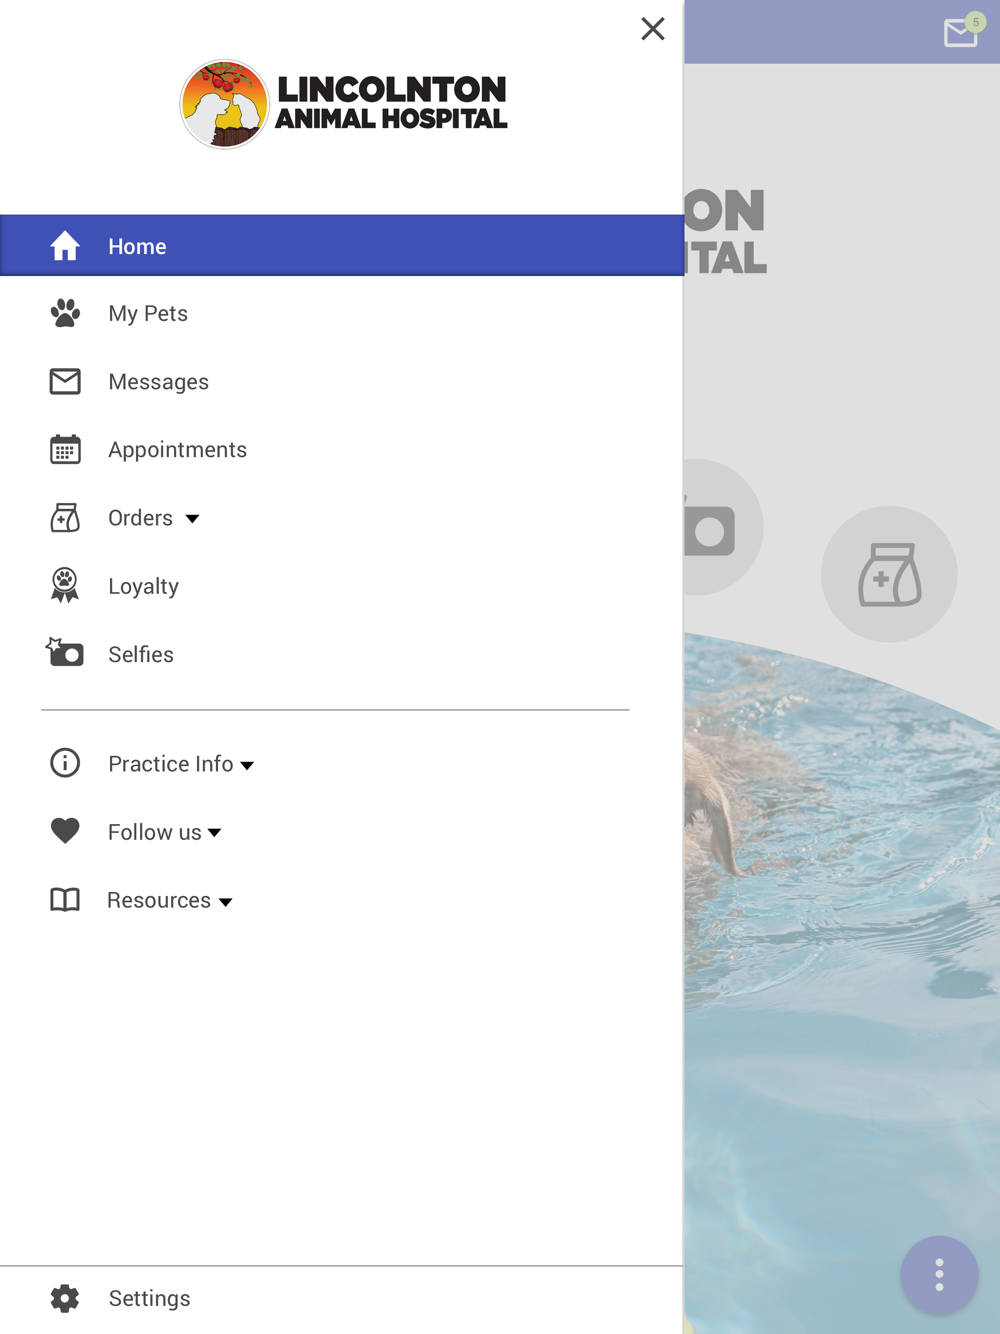Open the Messages label in menu
This screenshot has height=1334, width=1000.
click(x=158, y=382)
